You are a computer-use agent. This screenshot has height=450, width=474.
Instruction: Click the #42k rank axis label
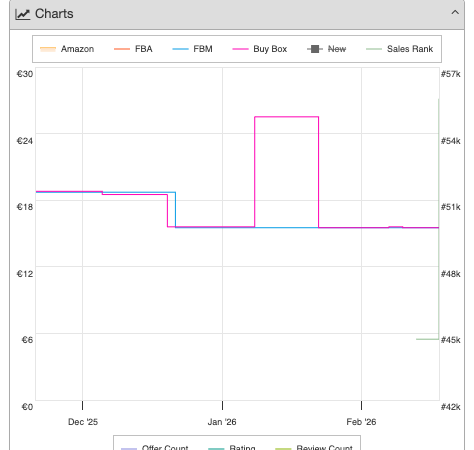click(x=451, y=407)
